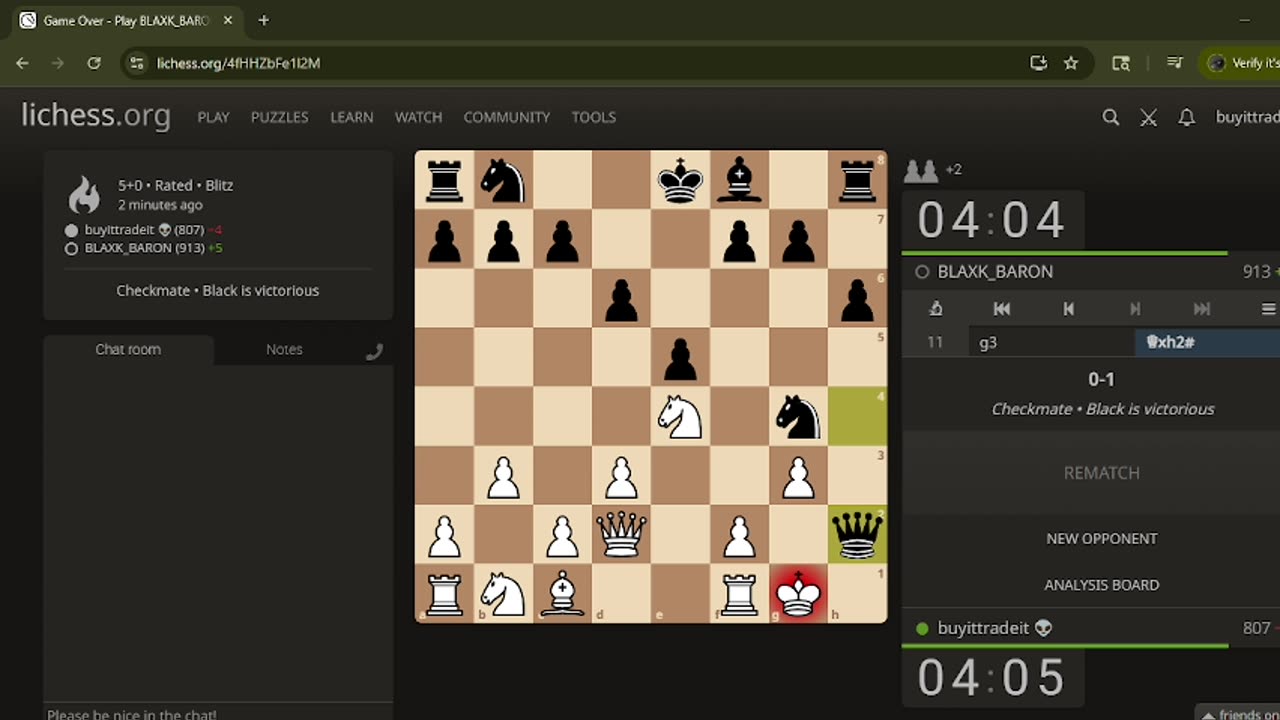Open the hamburger menu beside move controls
Image resolution: width=1280 pixels, height=720 pixels.
(1268, 309)
